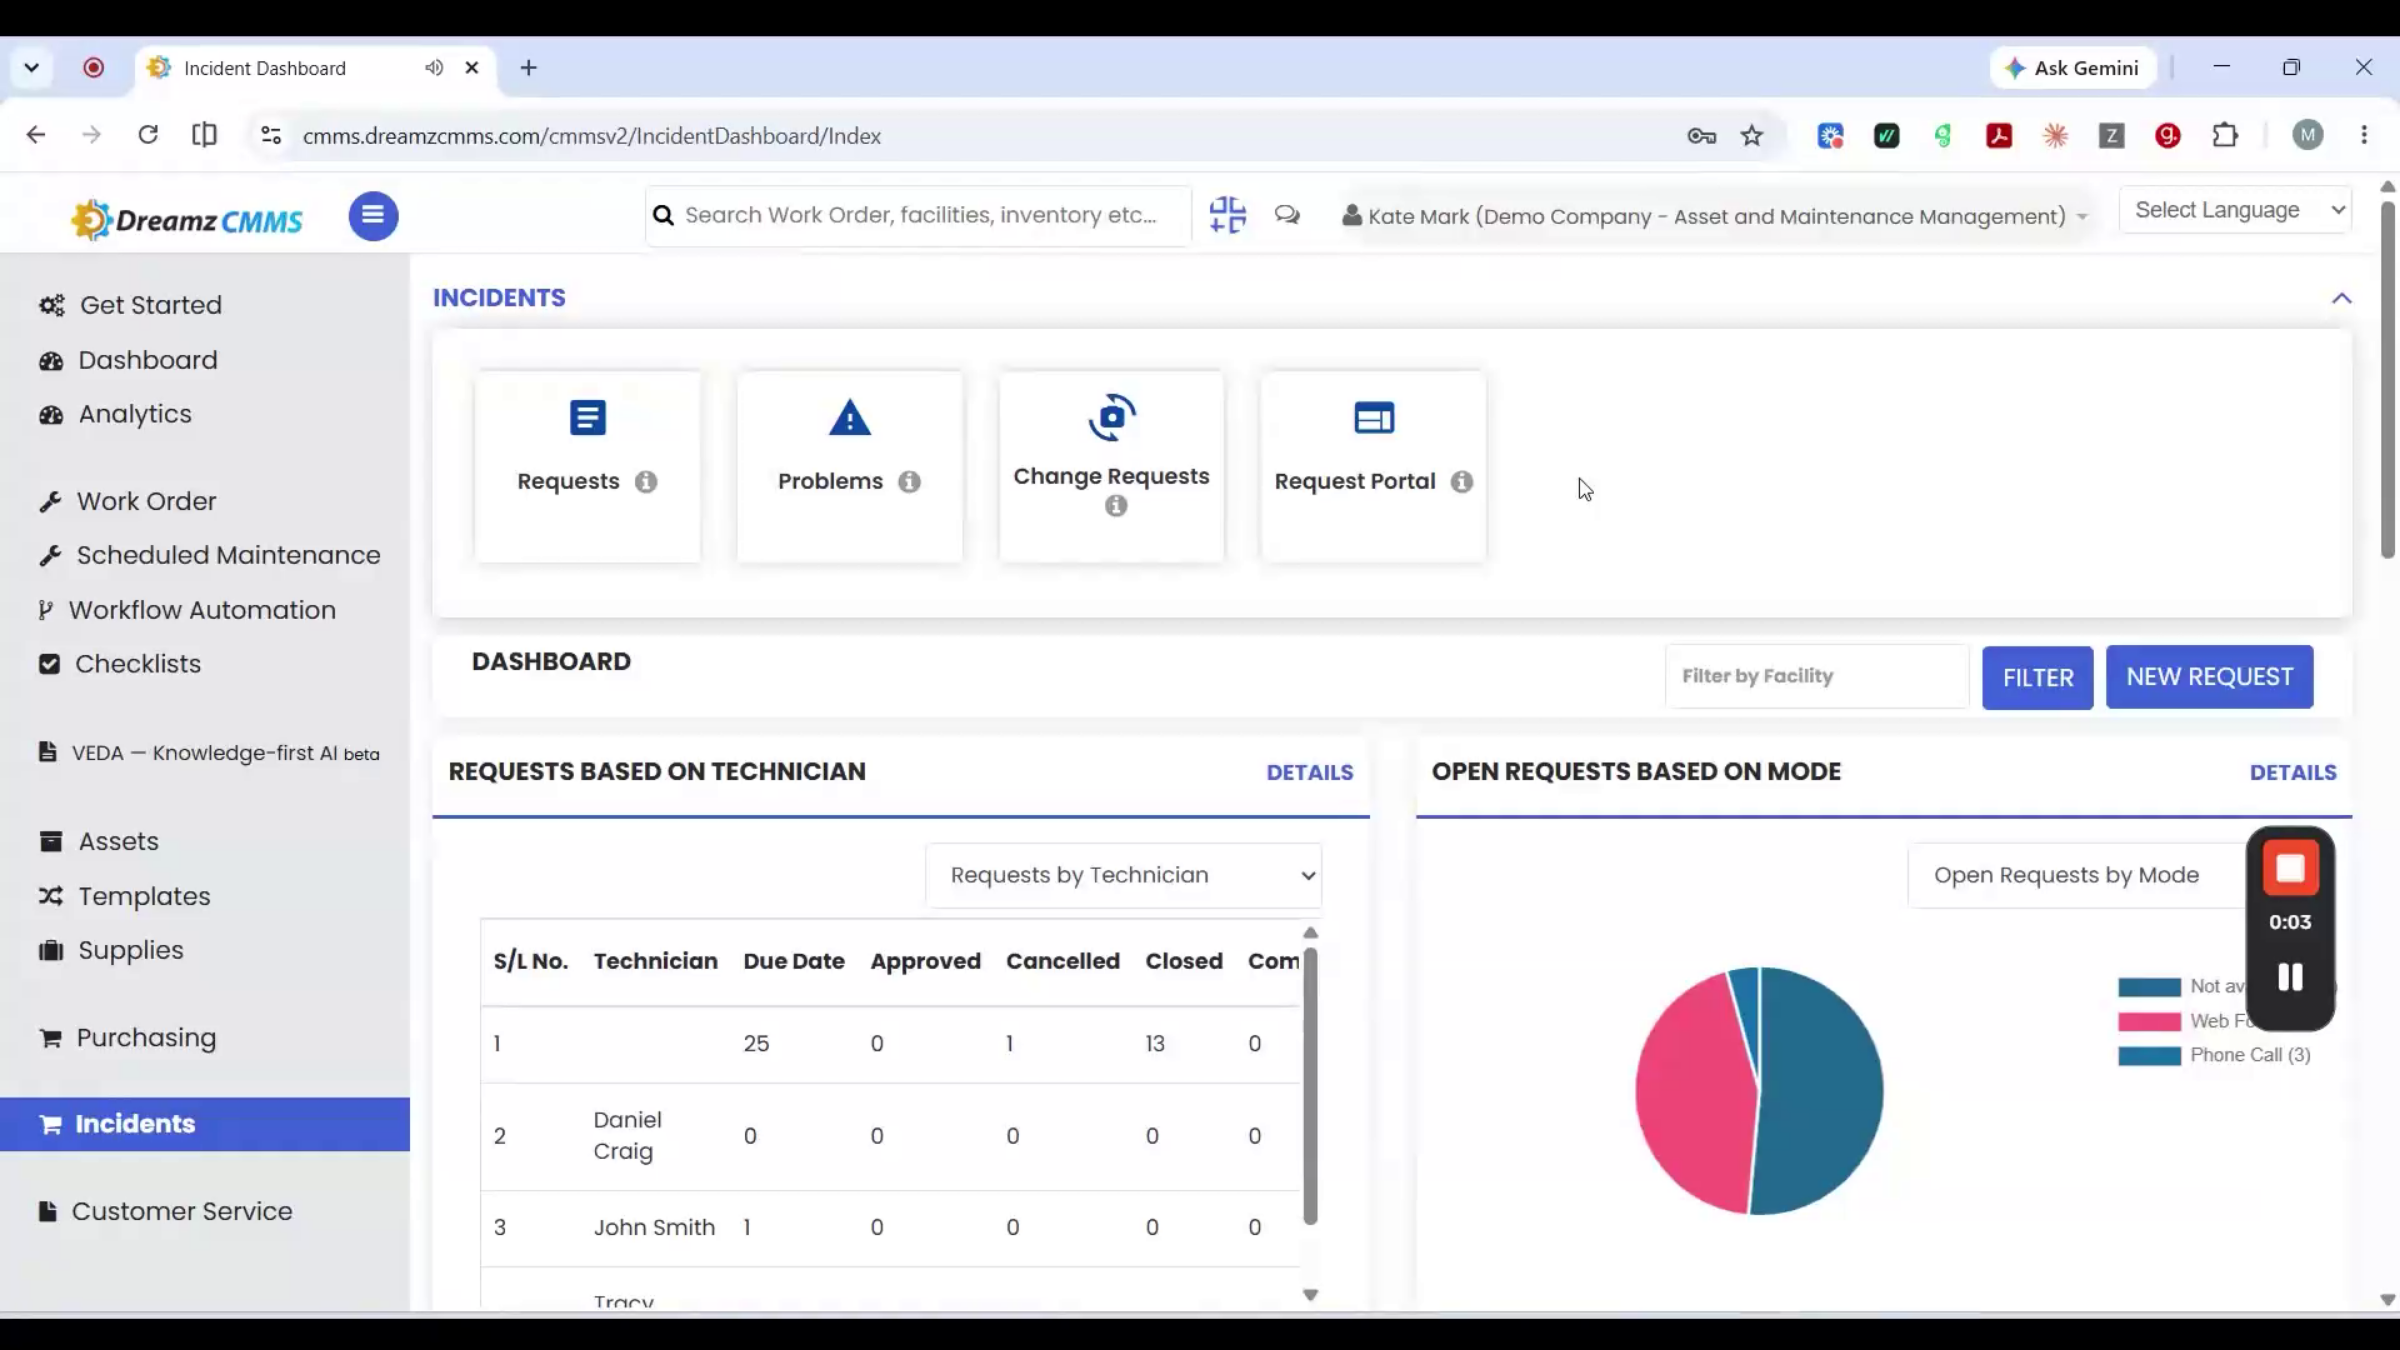Mute the Incident Dashboard tab audio
2400x1350 pixels.
click(434, 67)
